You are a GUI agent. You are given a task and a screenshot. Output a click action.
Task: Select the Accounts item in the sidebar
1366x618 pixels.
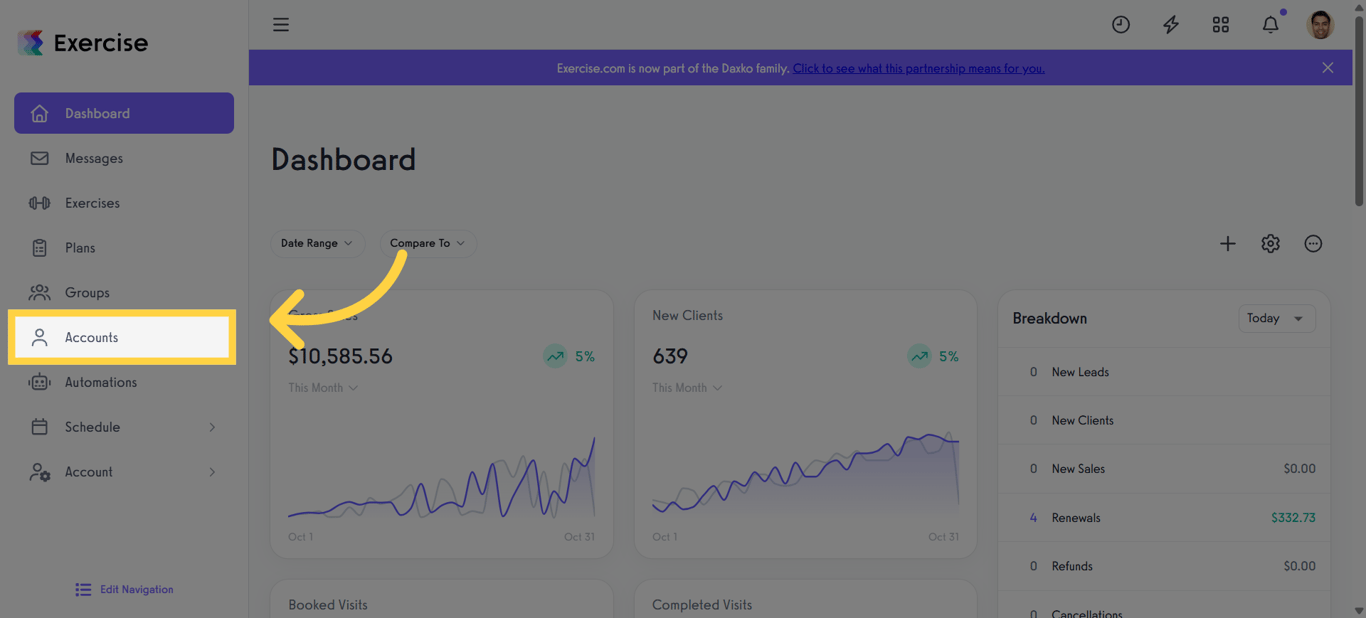point(91,337)
